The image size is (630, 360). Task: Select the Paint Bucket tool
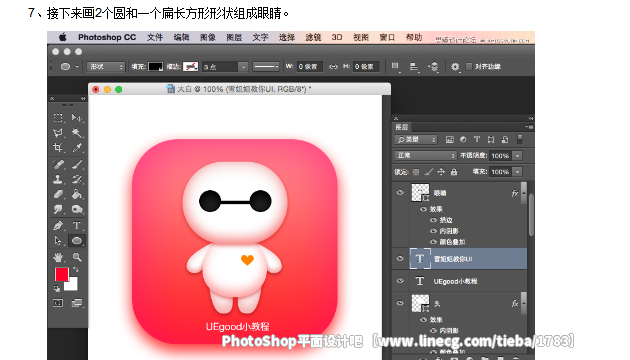[77, 194]
